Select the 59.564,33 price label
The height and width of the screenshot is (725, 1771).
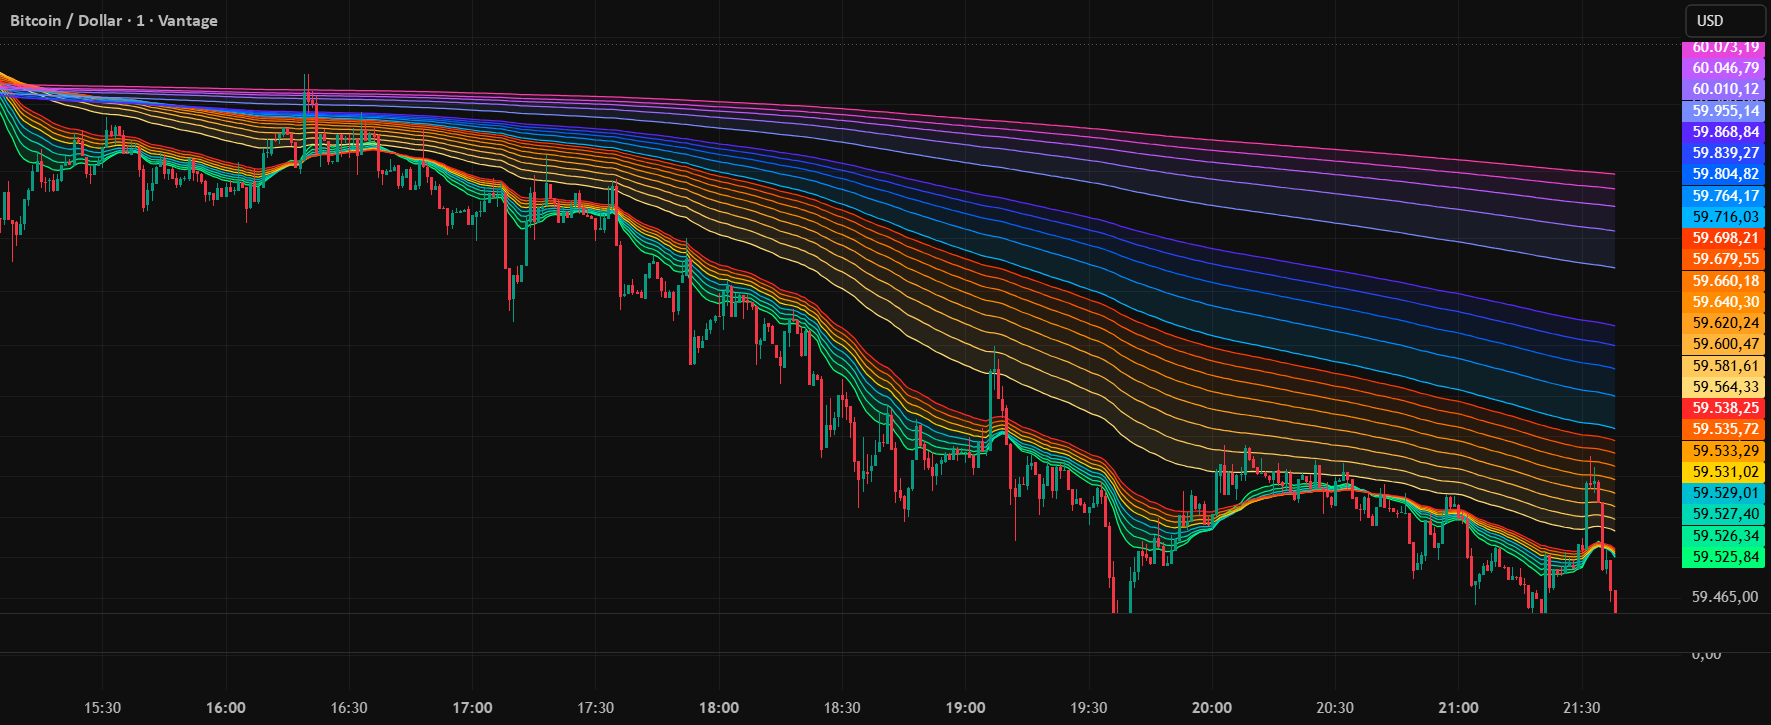(x=1725, y=387)
